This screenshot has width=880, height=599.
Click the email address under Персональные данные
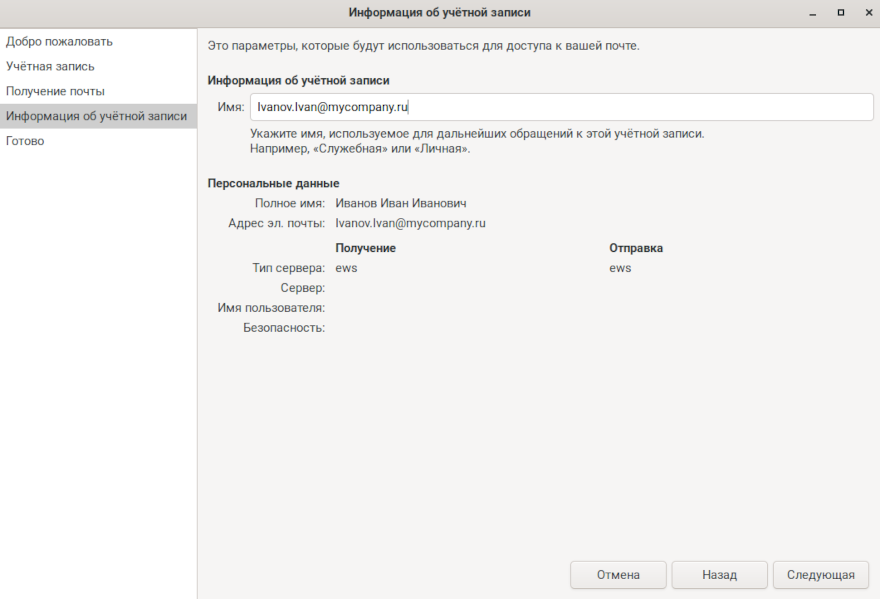[x=410, y=224]
